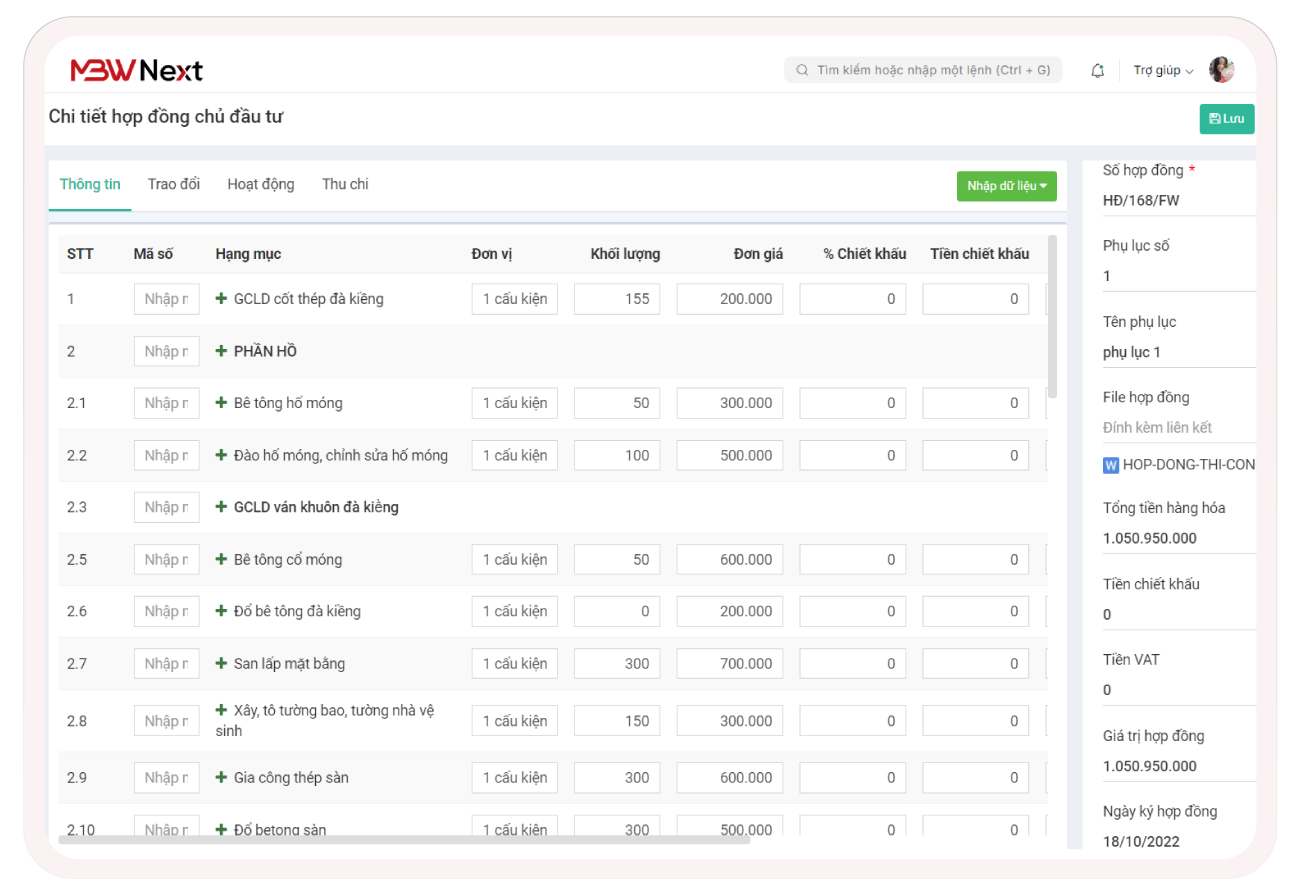The height and width of the screenshot is (895, 1300).
Task: Switch to the Trao đổi tab
Action: [174, 184]
